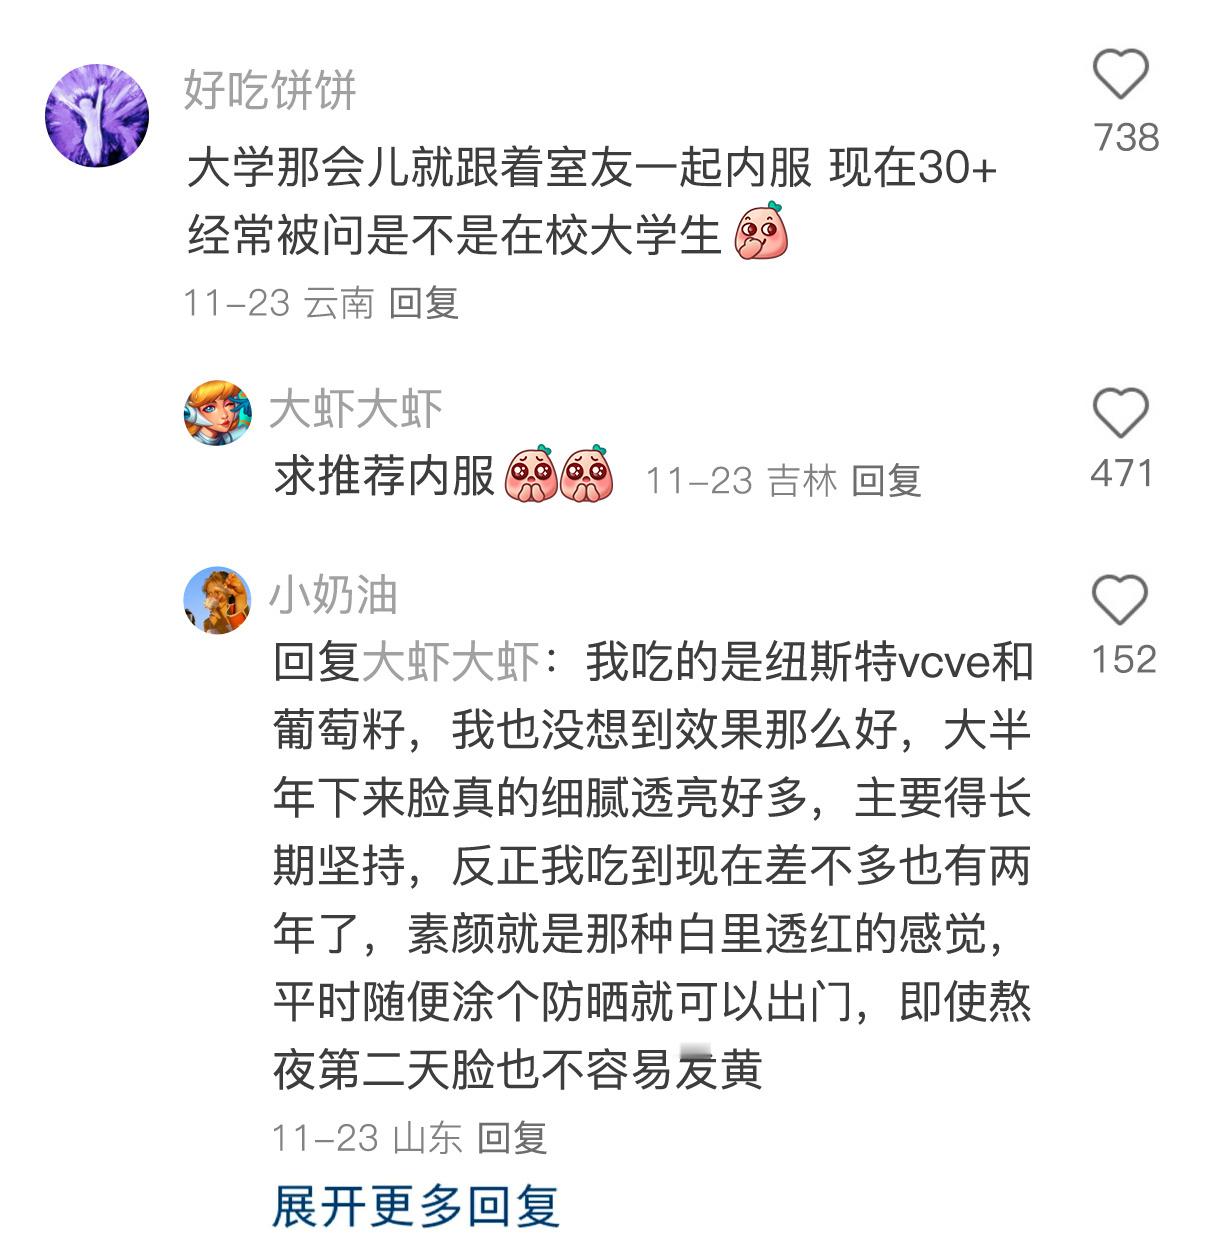Reply to 小奶油's comment from 山东
Viewport: 1220px width, 1253px height.
click(512, 1138)
